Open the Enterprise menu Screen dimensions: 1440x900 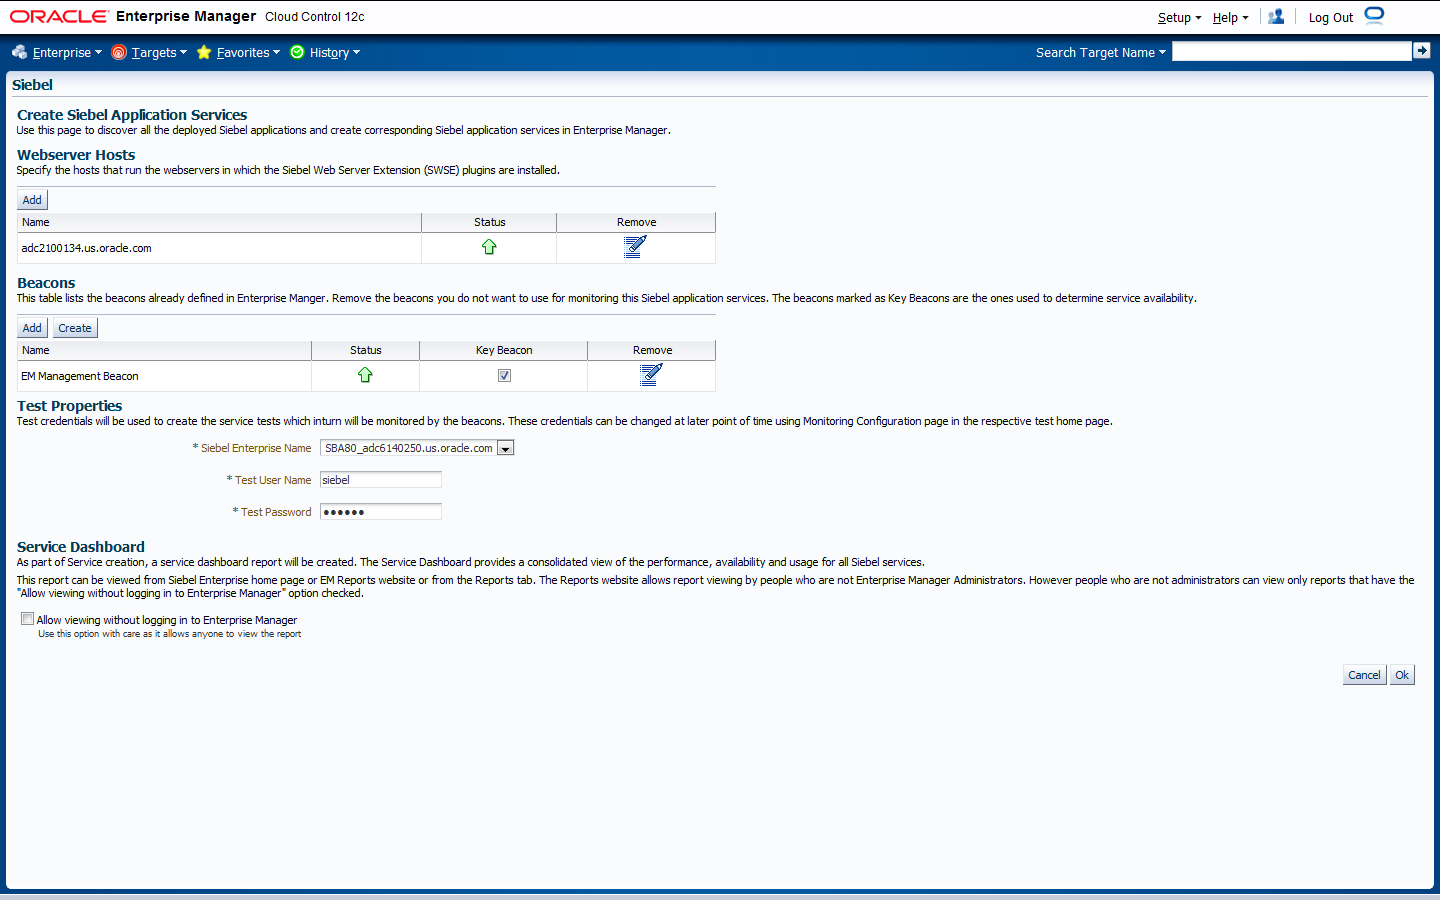[66, 52]
